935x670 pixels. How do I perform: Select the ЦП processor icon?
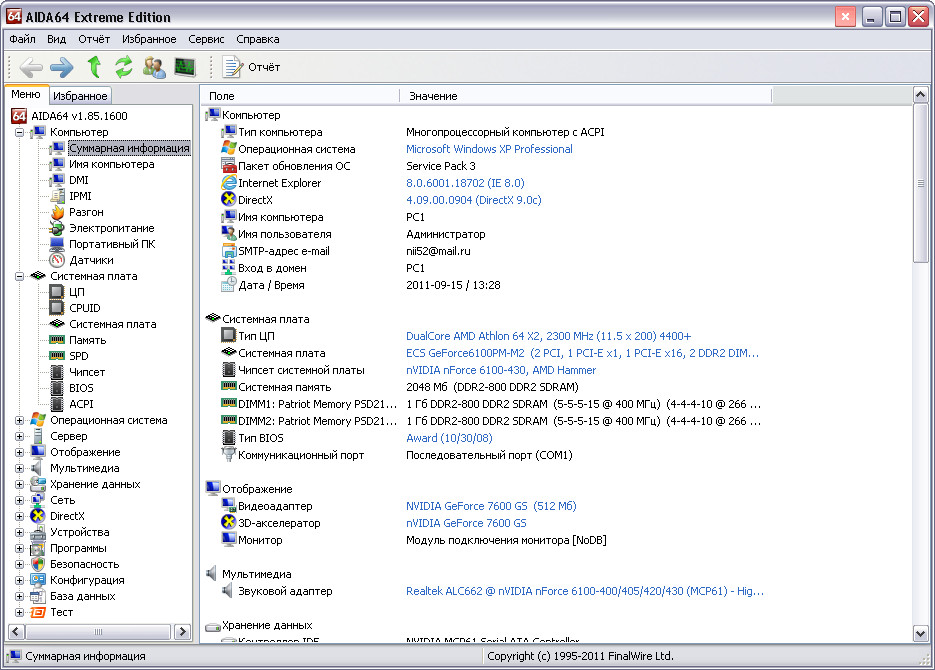pos(57,292)
